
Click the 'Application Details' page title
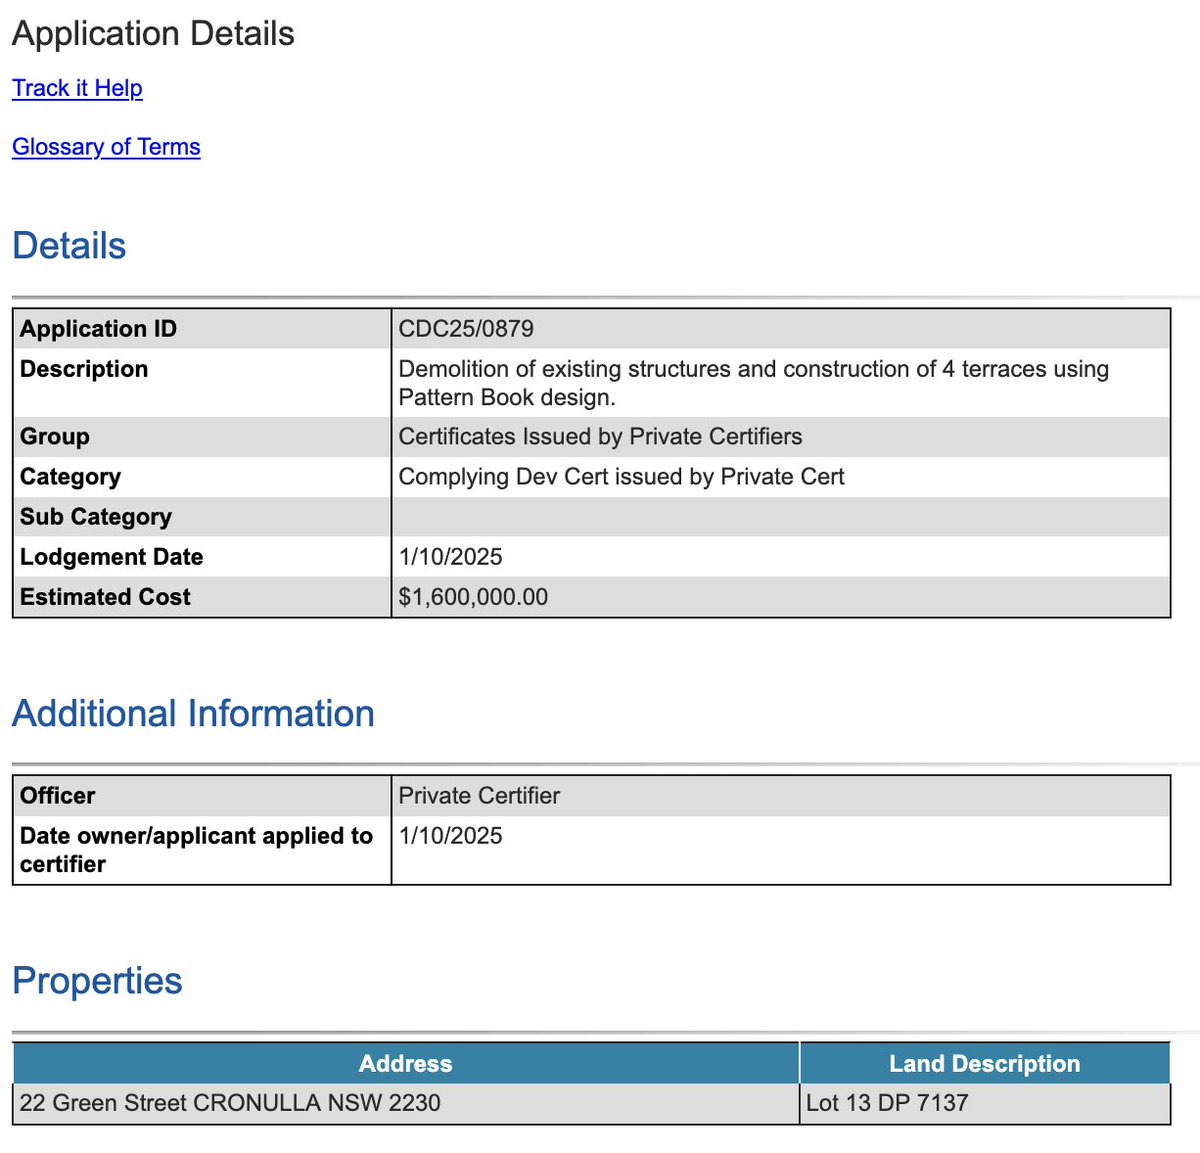point(153,34)
